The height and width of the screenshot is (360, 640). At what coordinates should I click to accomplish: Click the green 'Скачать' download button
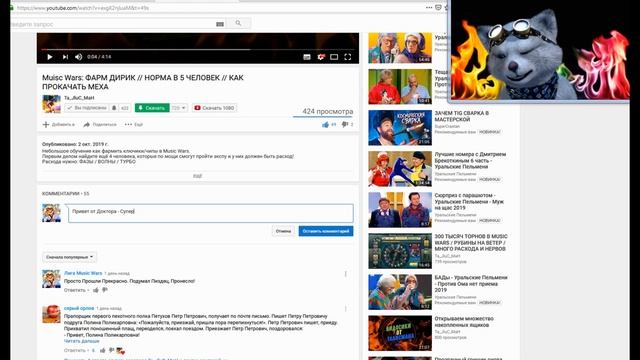point(152,108)
